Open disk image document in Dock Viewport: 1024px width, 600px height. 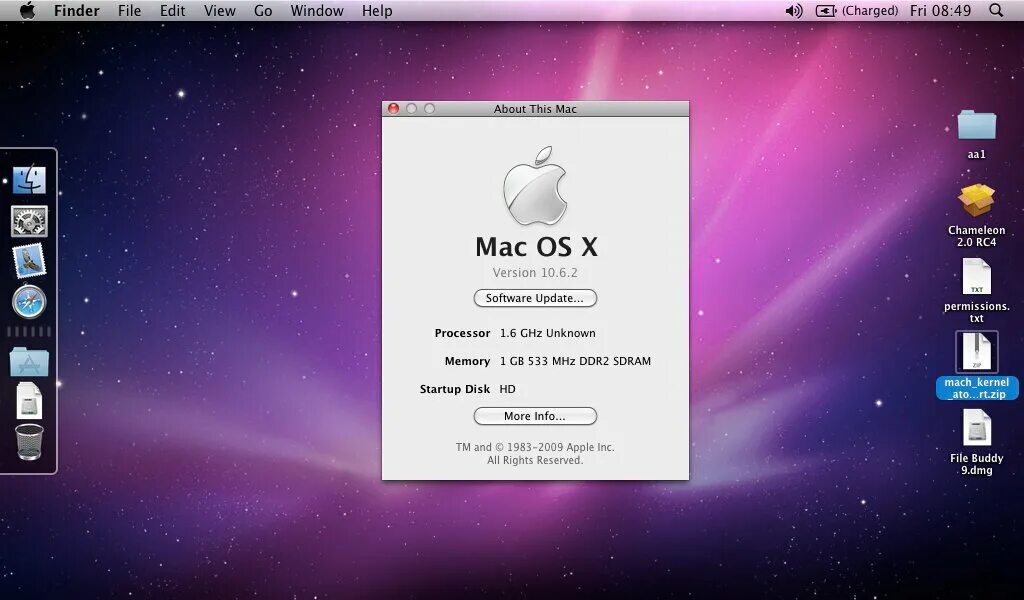pyautogui.click(x=29, y=400)
